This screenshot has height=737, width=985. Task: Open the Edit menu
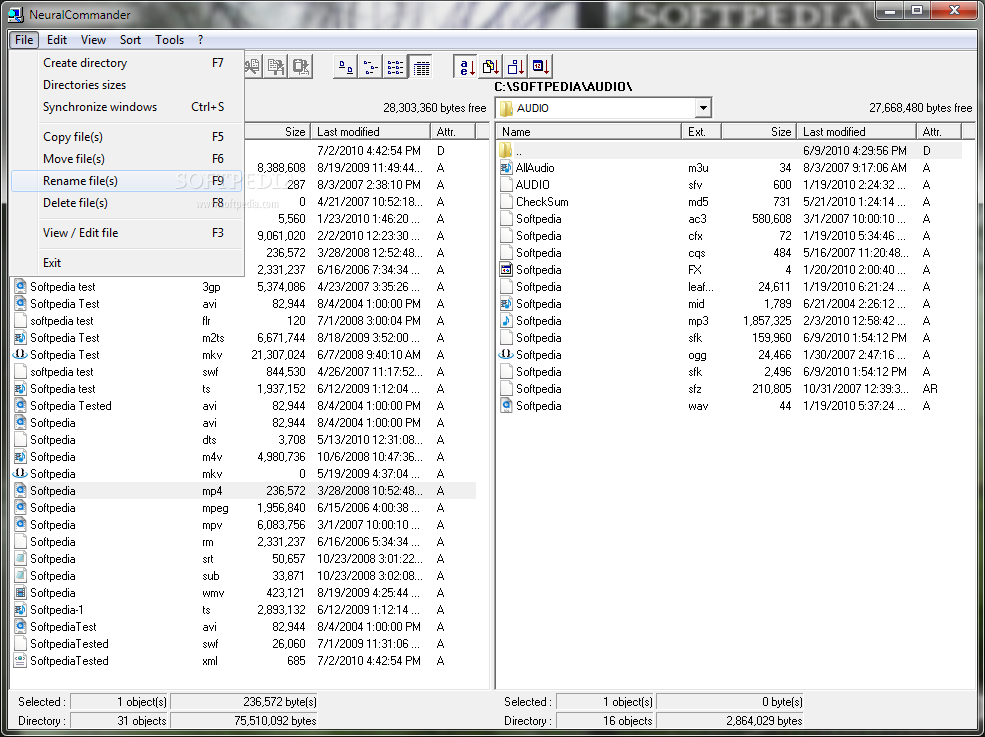coord(57,40)
